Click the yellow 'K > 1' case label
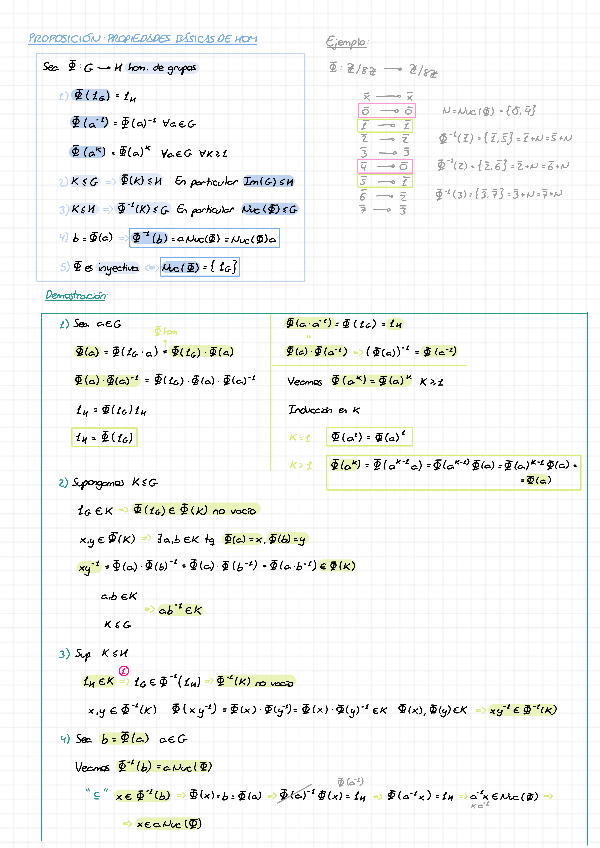The width and height of the screenshot is (600, 848). [300, 465]
